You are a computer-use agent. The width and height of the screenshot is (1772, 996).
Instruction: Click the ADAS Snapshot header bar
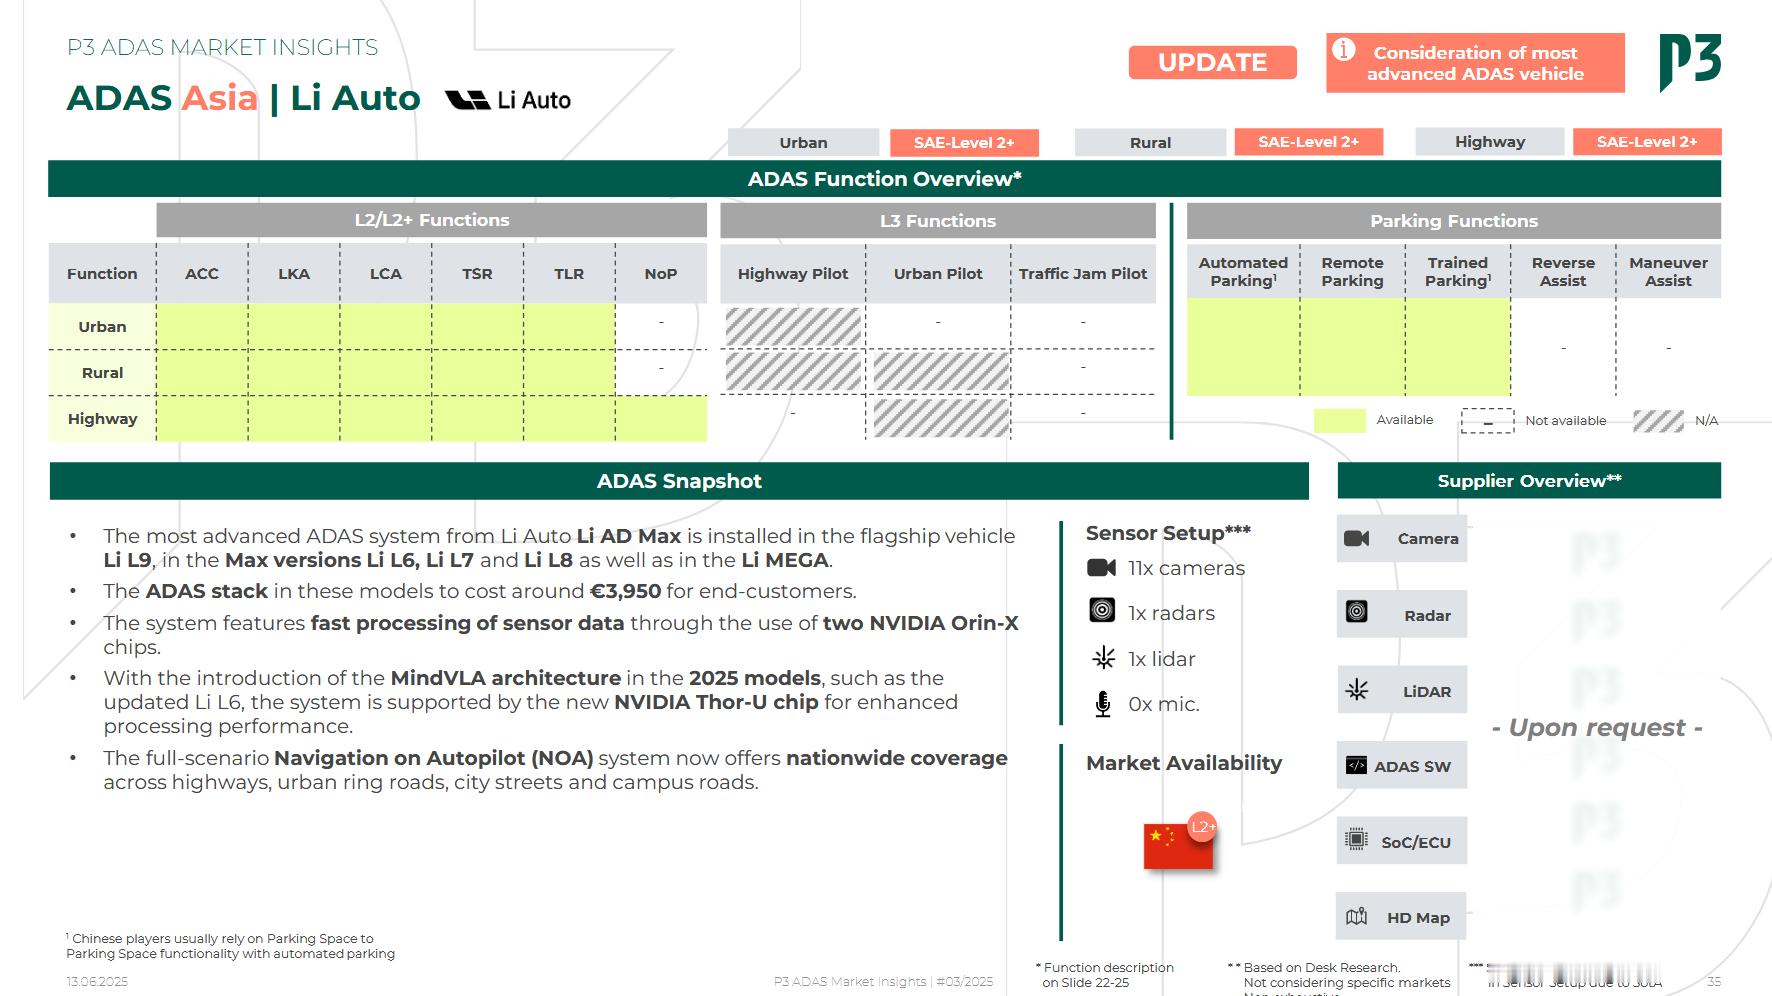point(679,481)
